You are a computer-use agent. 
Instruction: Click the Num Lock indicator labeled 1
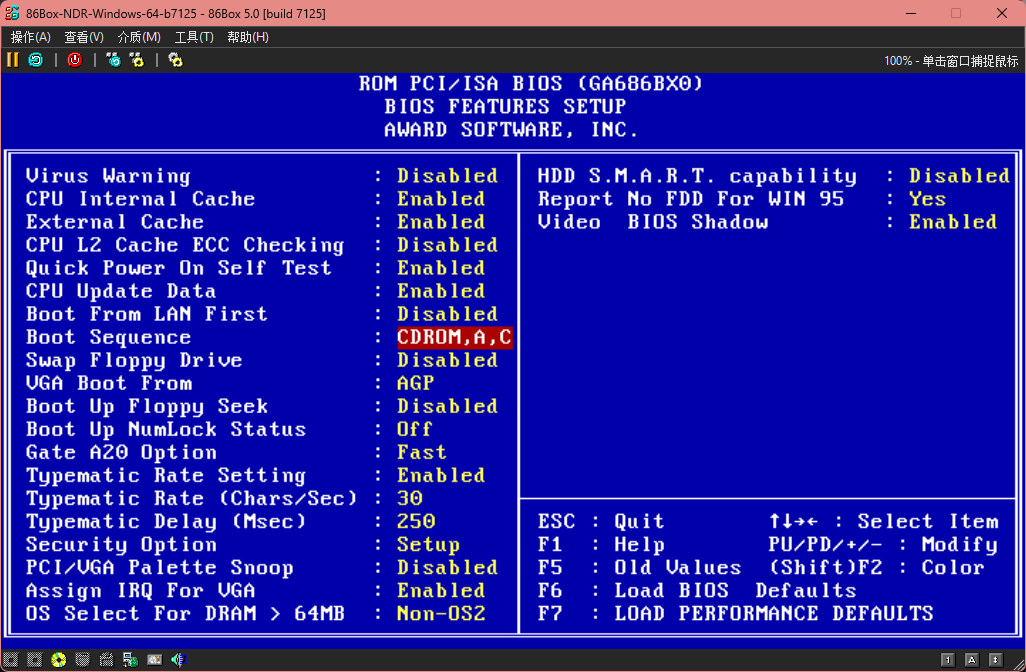point(947,660)
